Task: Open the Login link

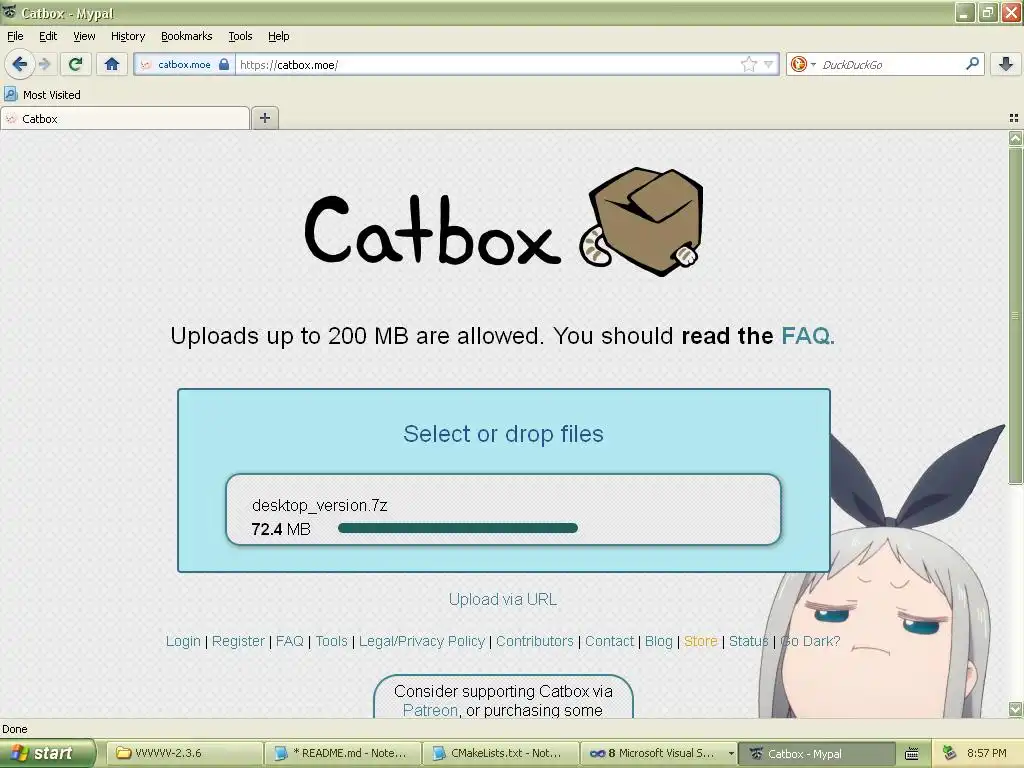Action: tap(183, 641)
